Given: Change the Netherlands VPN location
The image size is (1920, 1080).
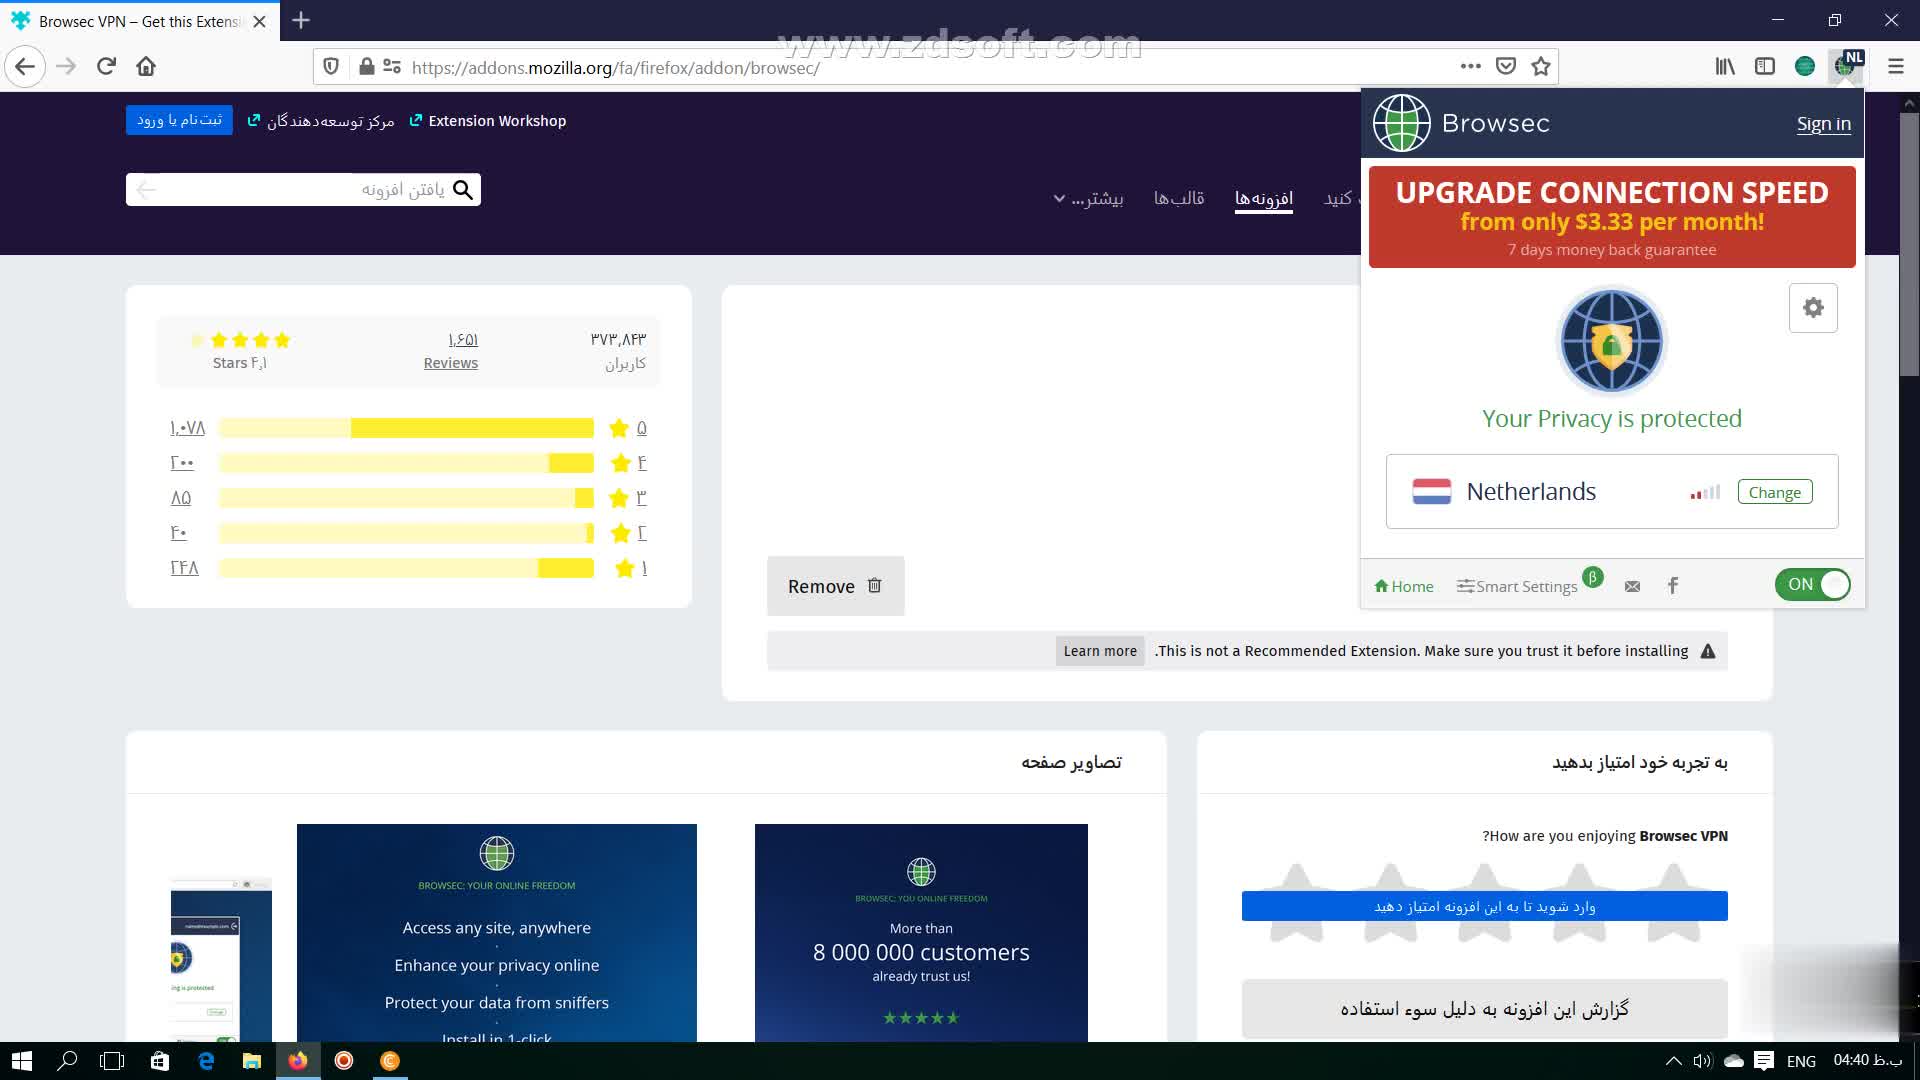Looking at the screenshot, I should tap(1774, 492).
